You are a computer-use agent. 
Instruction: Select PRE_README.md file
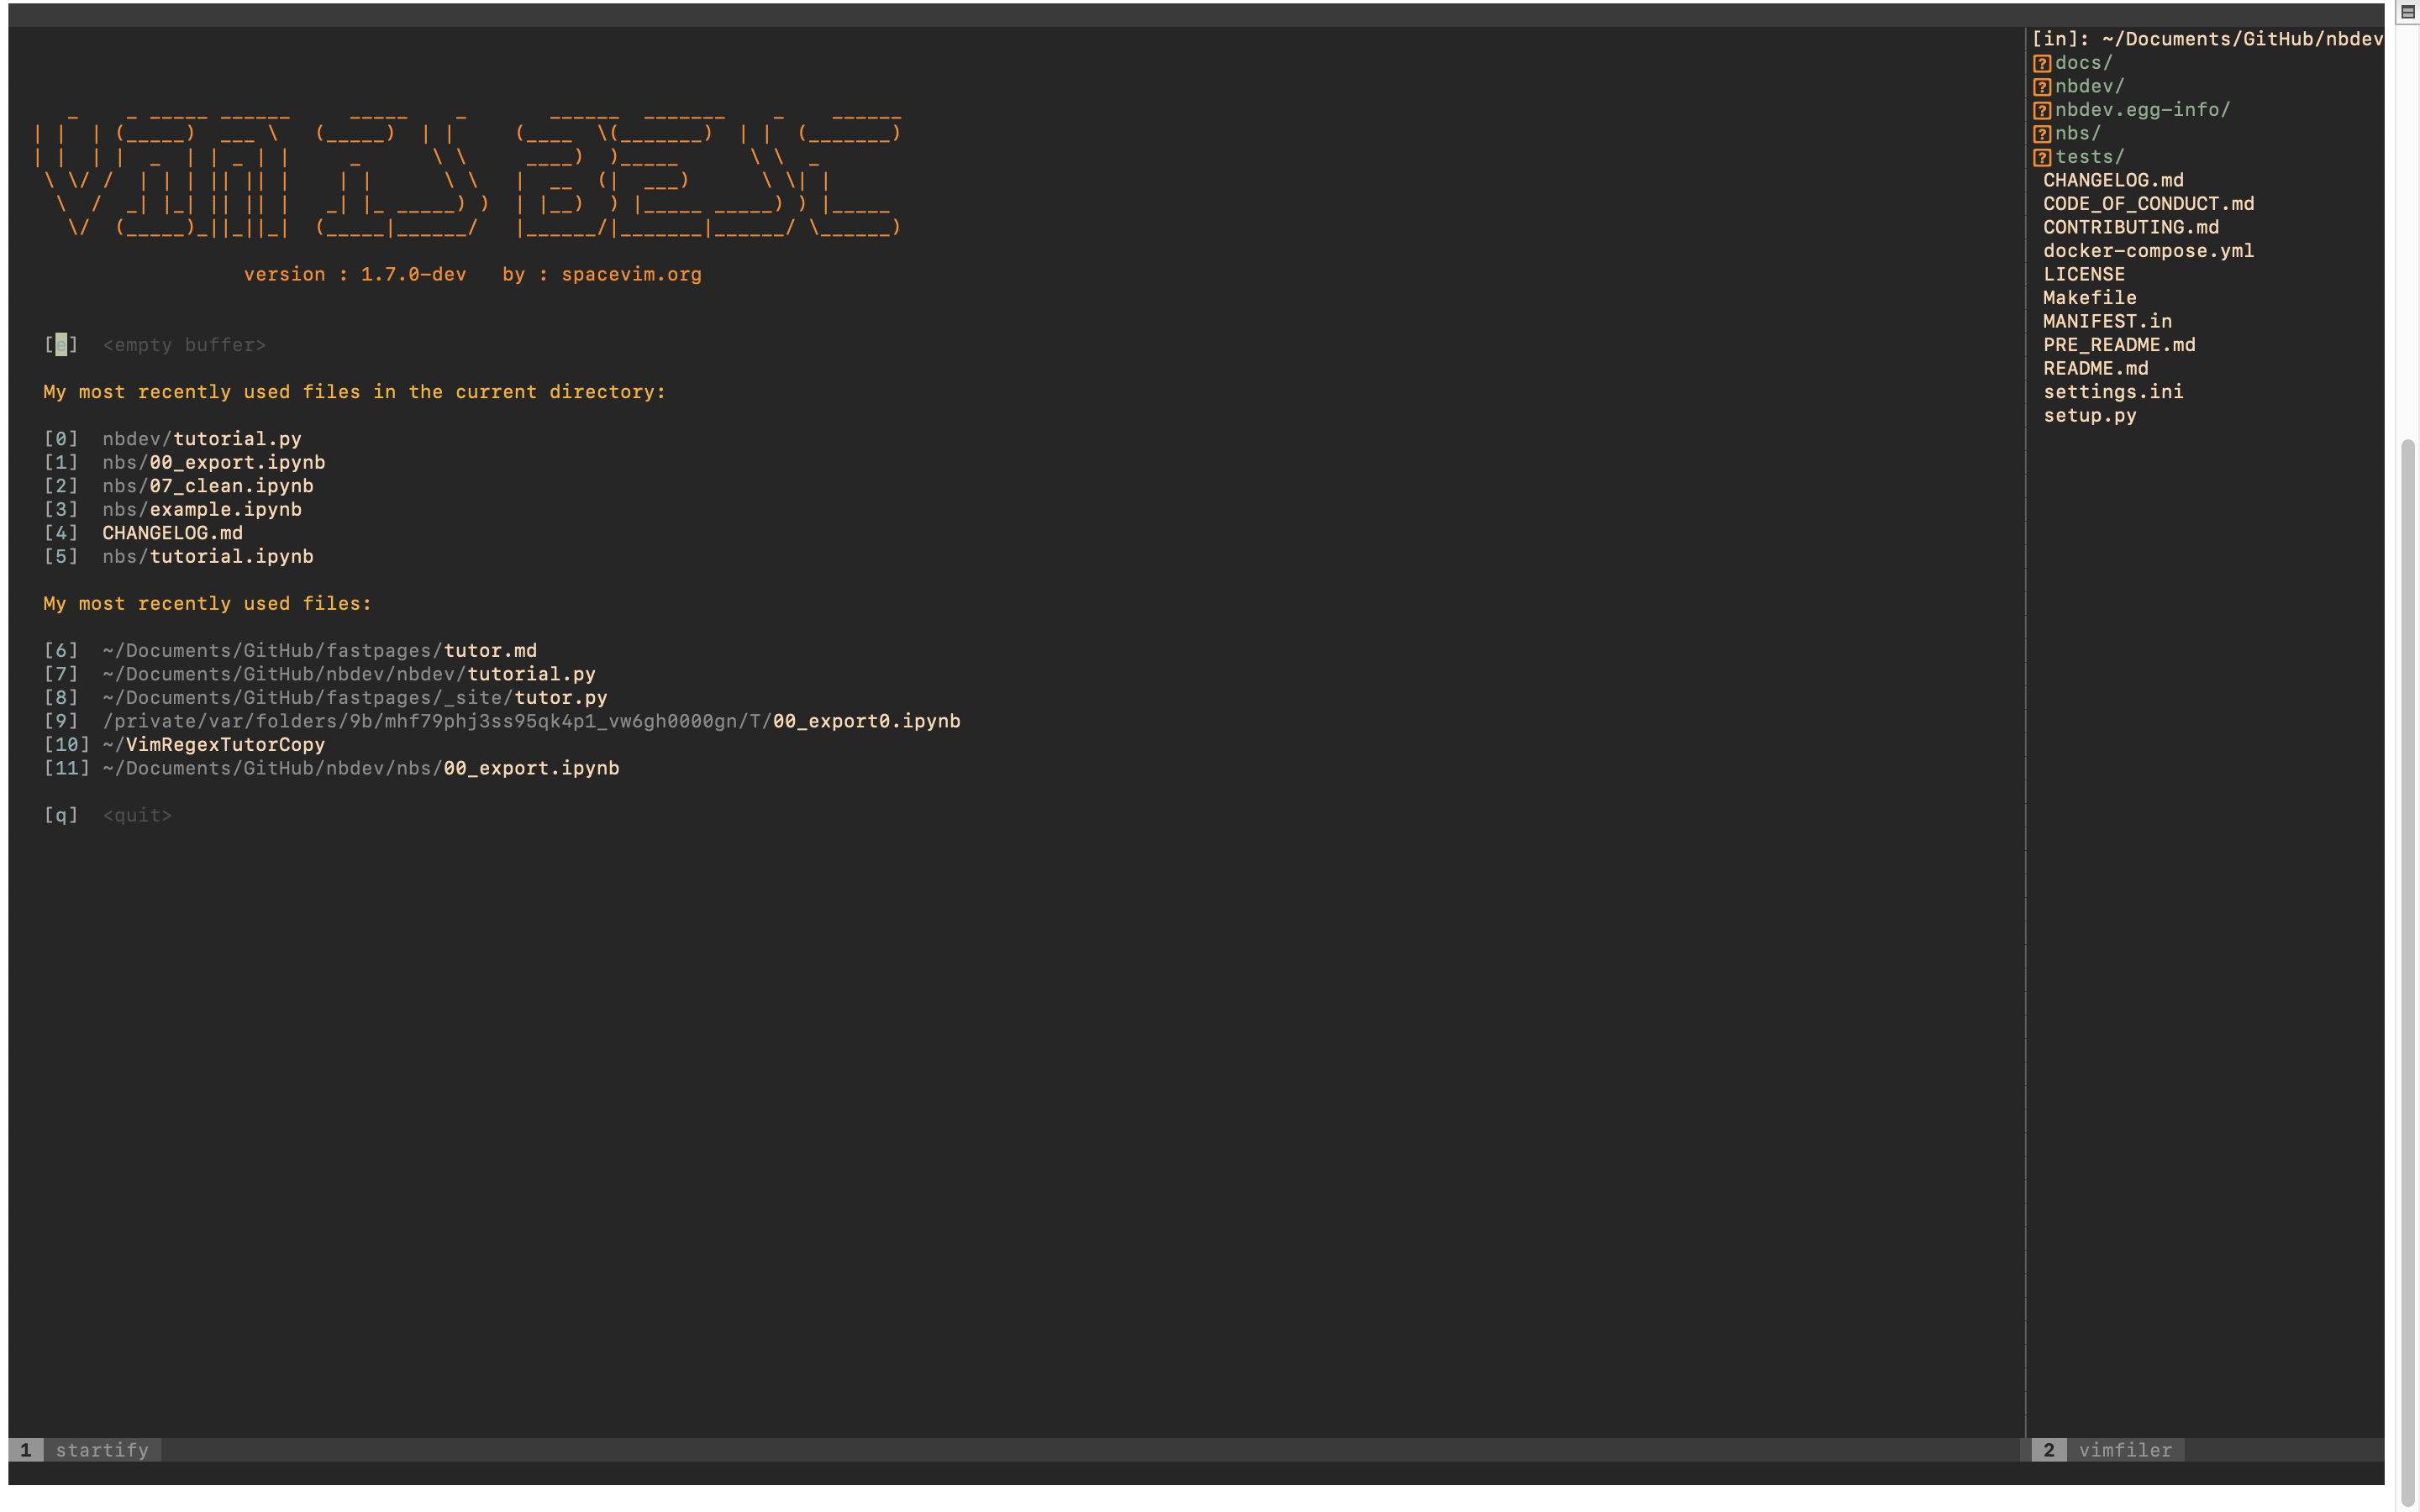pyautogui.click(x=2119, y=345)
